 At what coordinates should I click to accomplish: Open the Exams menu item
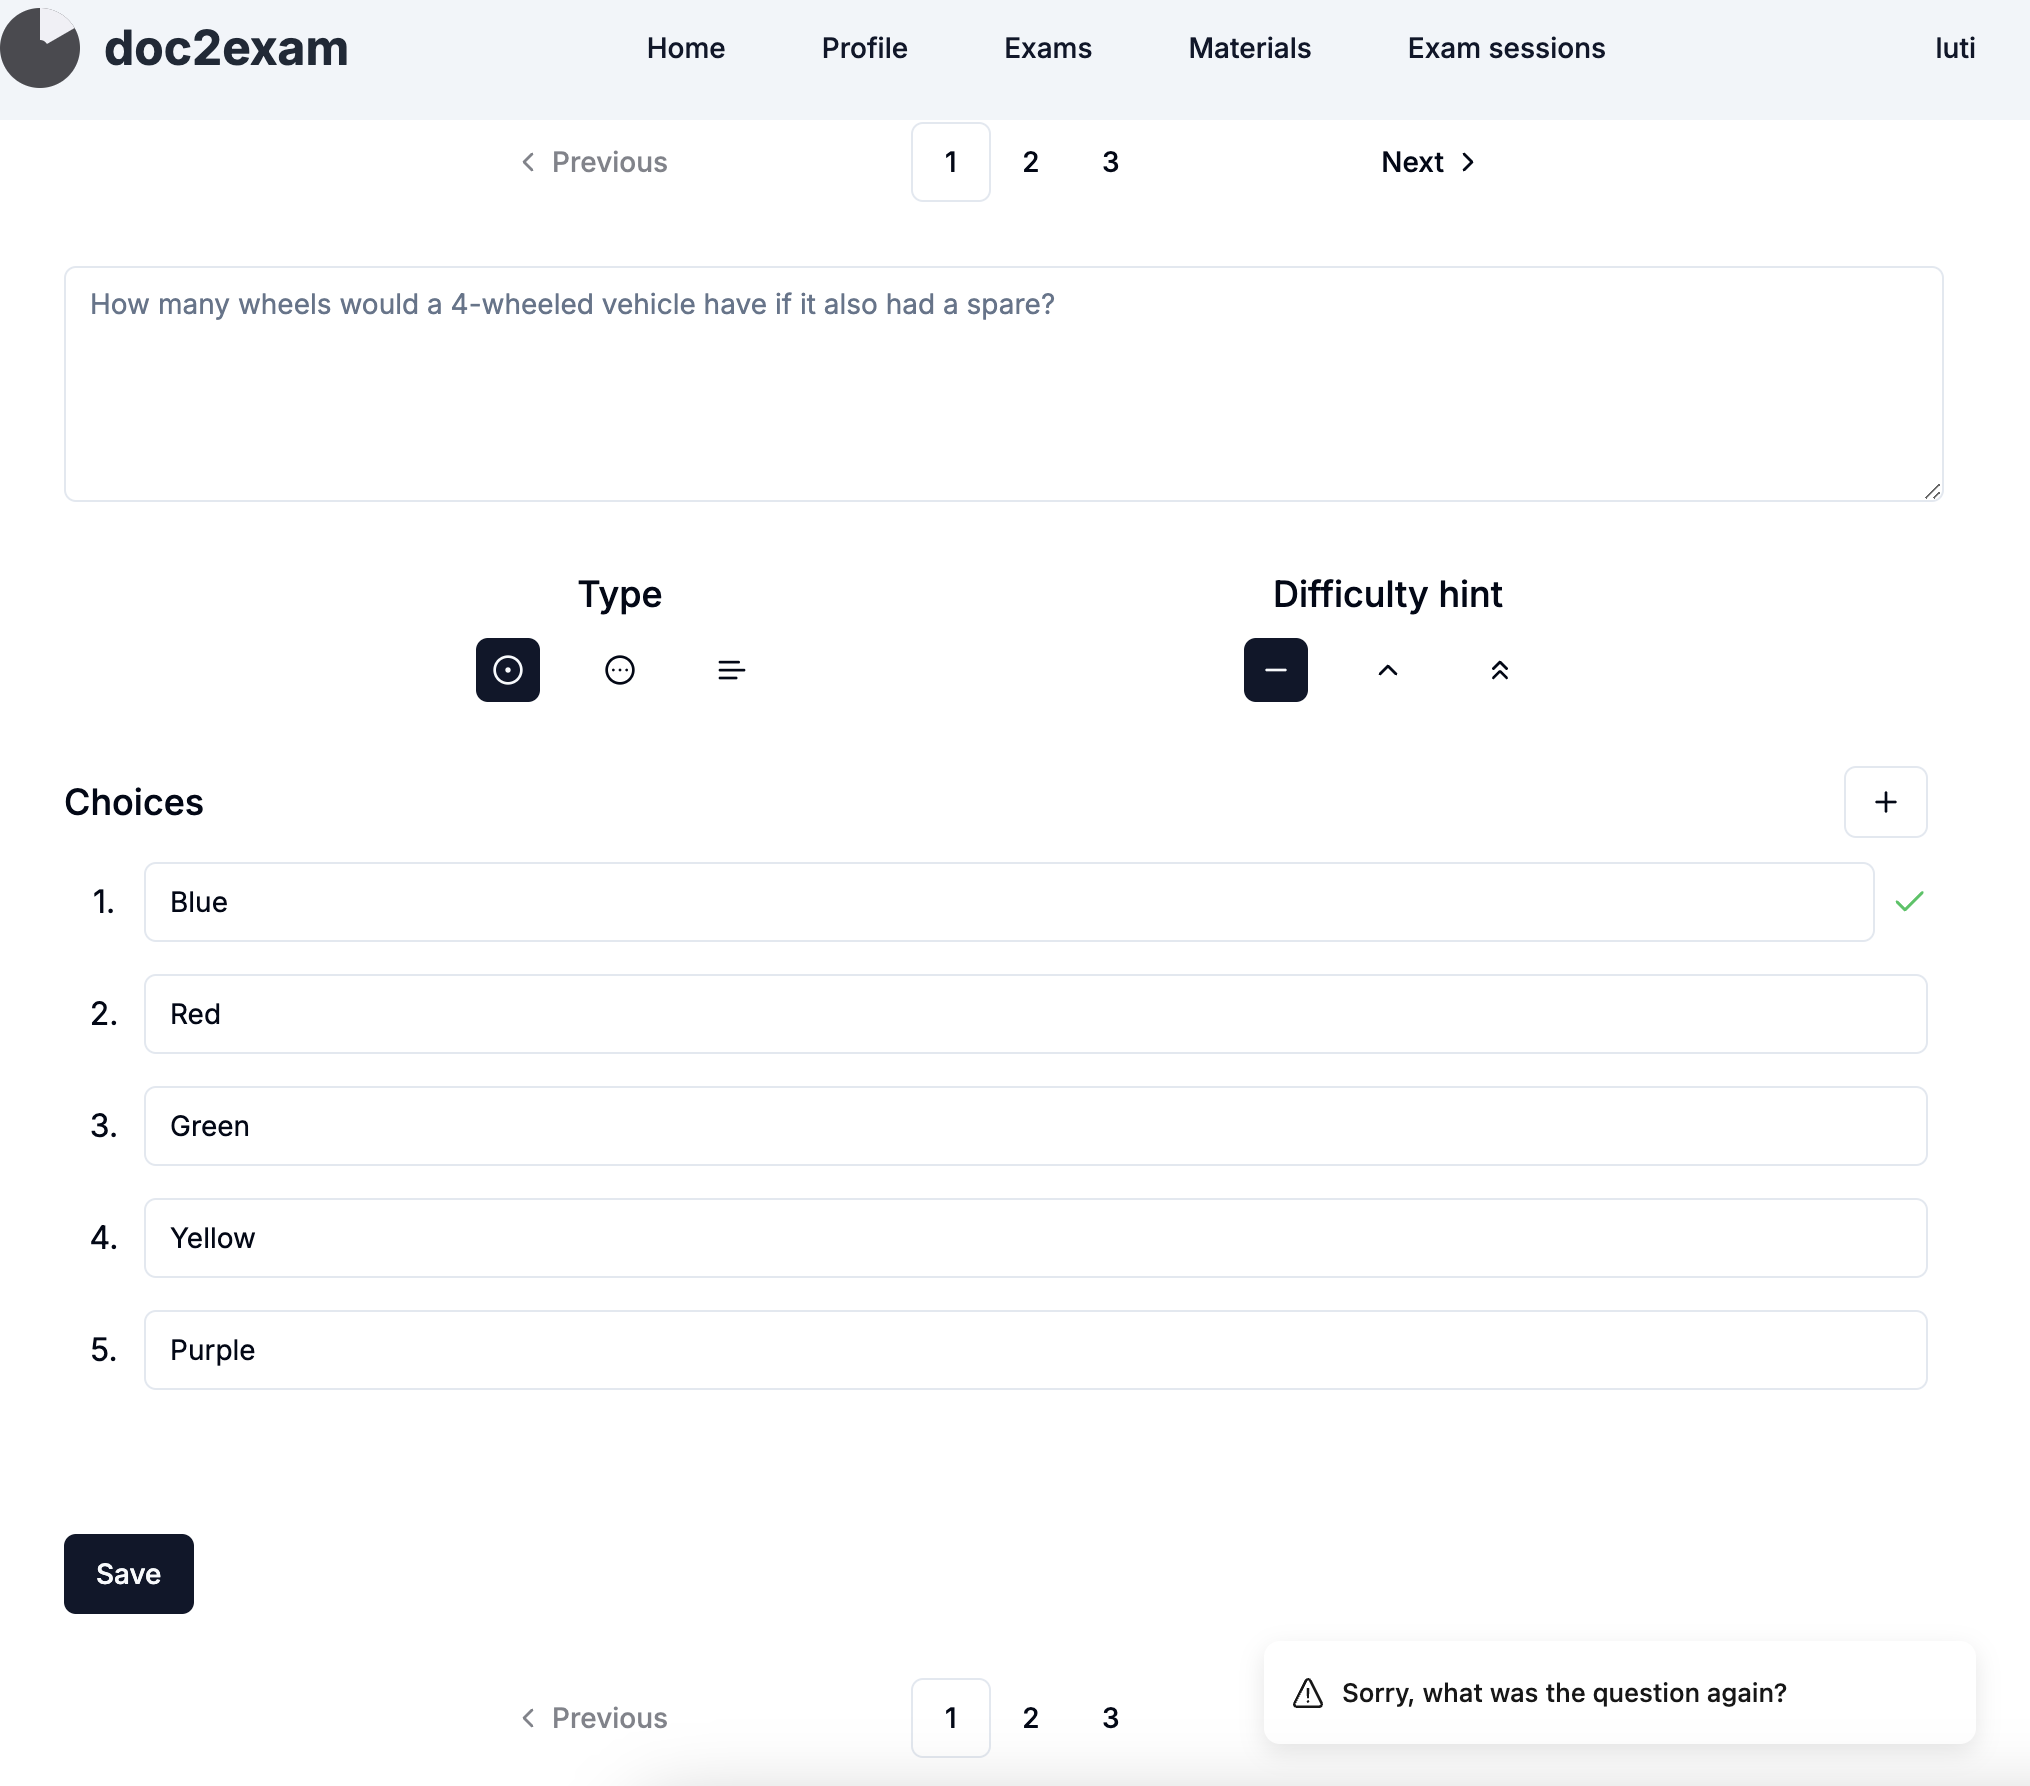(x=1047, y=48)
